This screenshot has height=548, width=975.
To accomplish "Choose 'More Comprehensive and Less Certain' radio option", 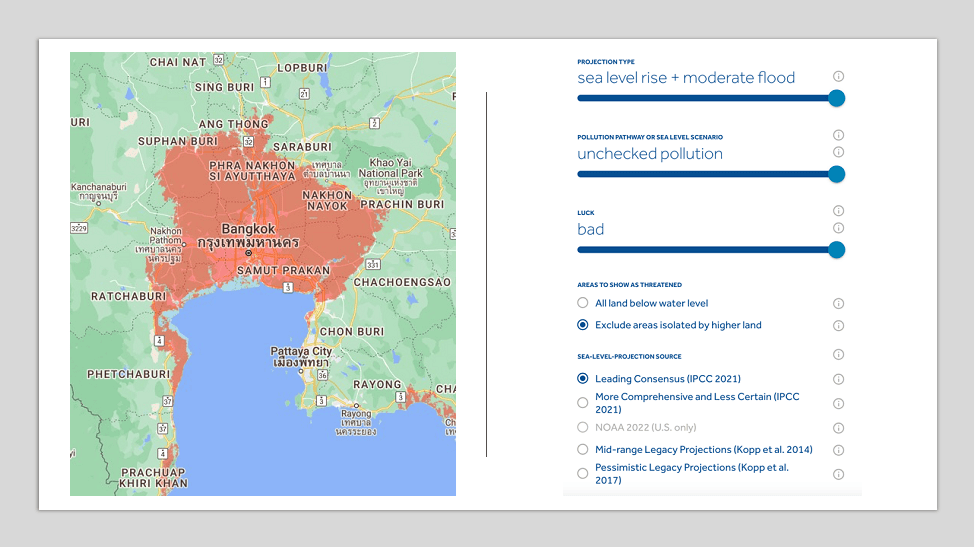I will tap(583, 403).
